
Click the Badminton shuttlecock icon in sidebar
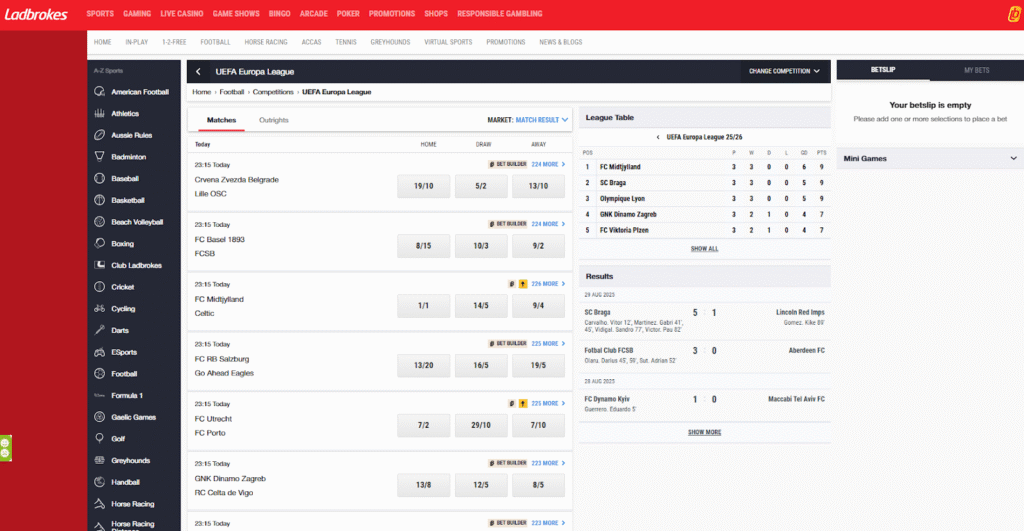point(100,157)
